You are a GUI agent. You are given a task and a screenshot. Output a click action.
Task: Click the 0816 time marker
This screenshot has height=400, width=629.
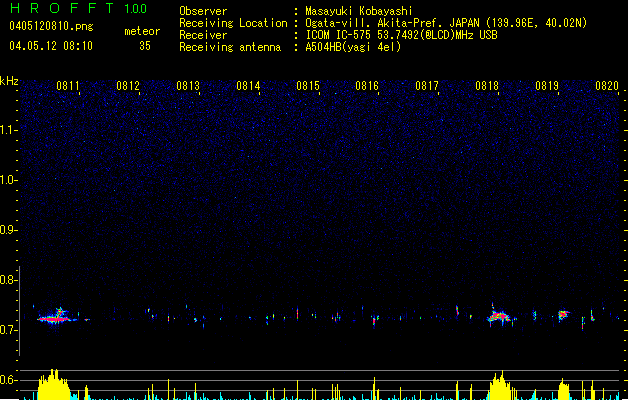click(367, 86)
